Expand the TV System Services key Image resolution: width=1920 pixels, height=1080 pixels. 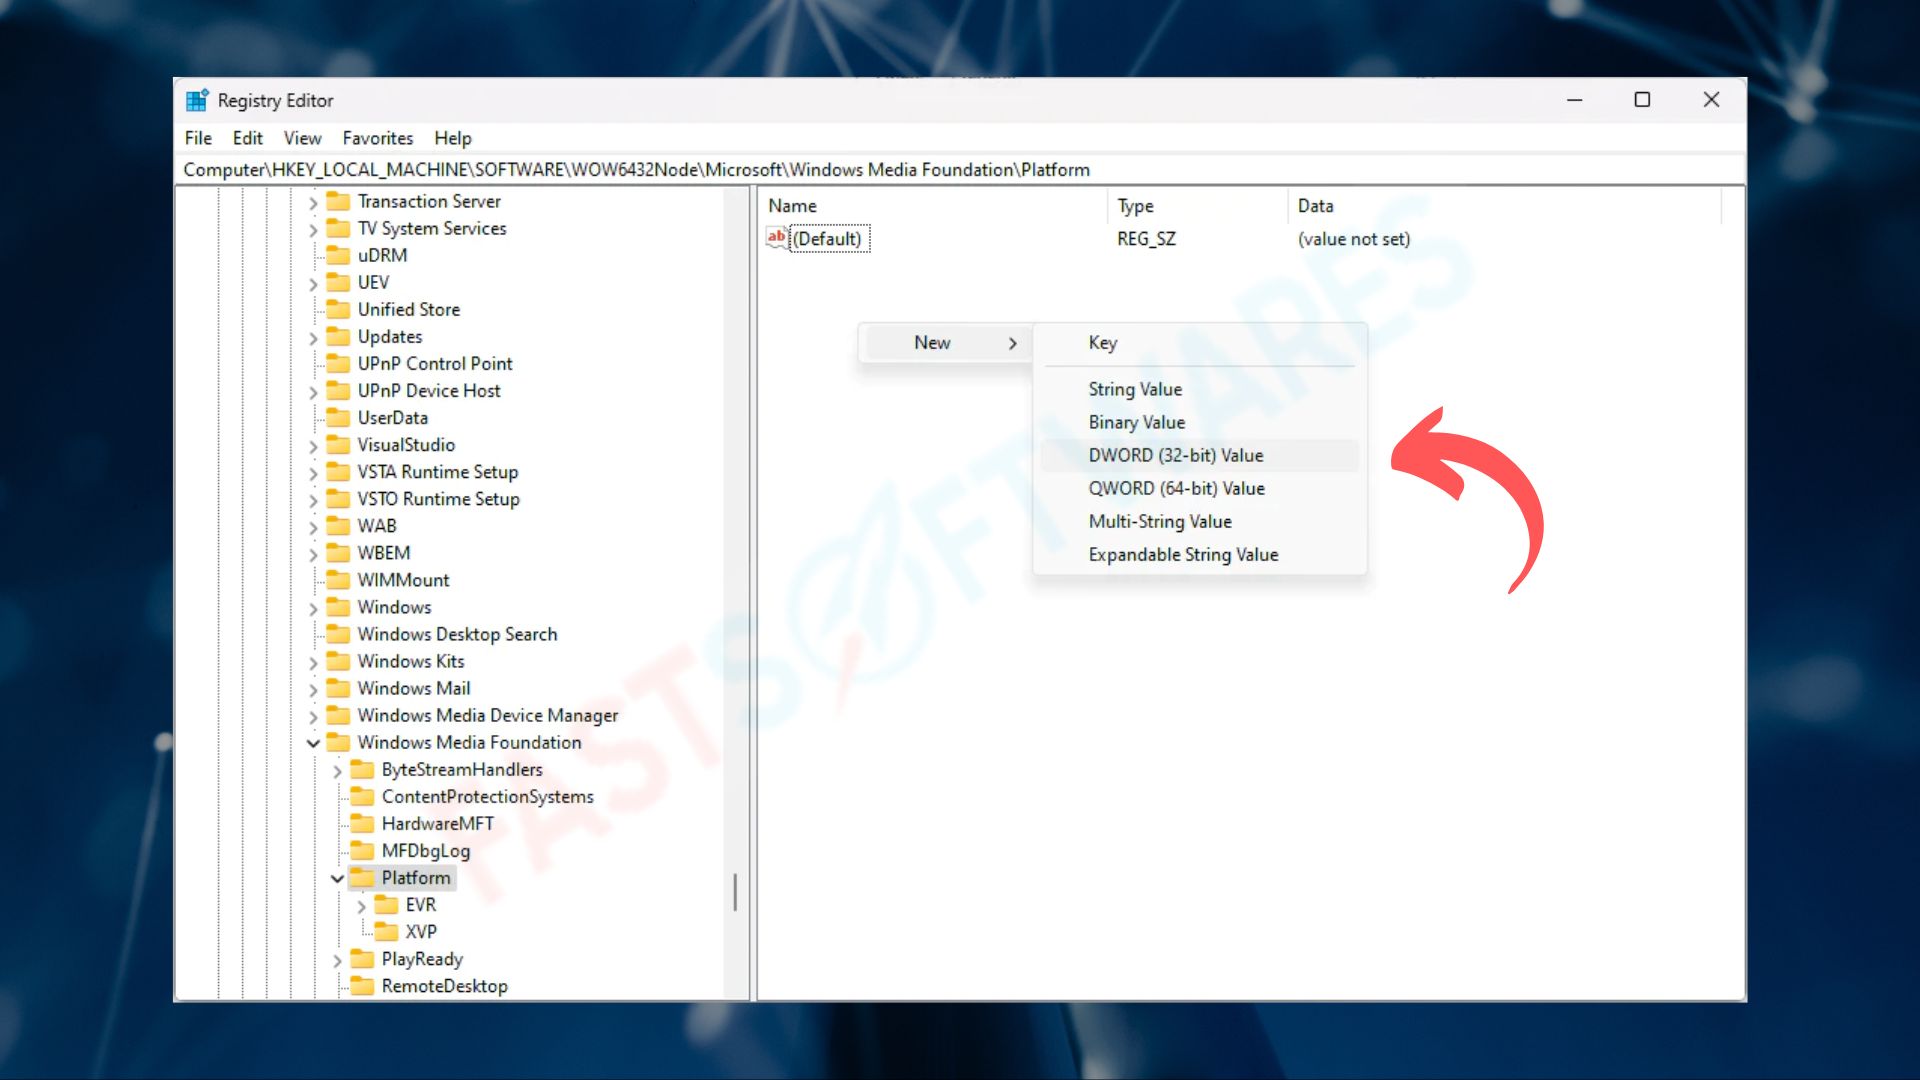(313, 230)
